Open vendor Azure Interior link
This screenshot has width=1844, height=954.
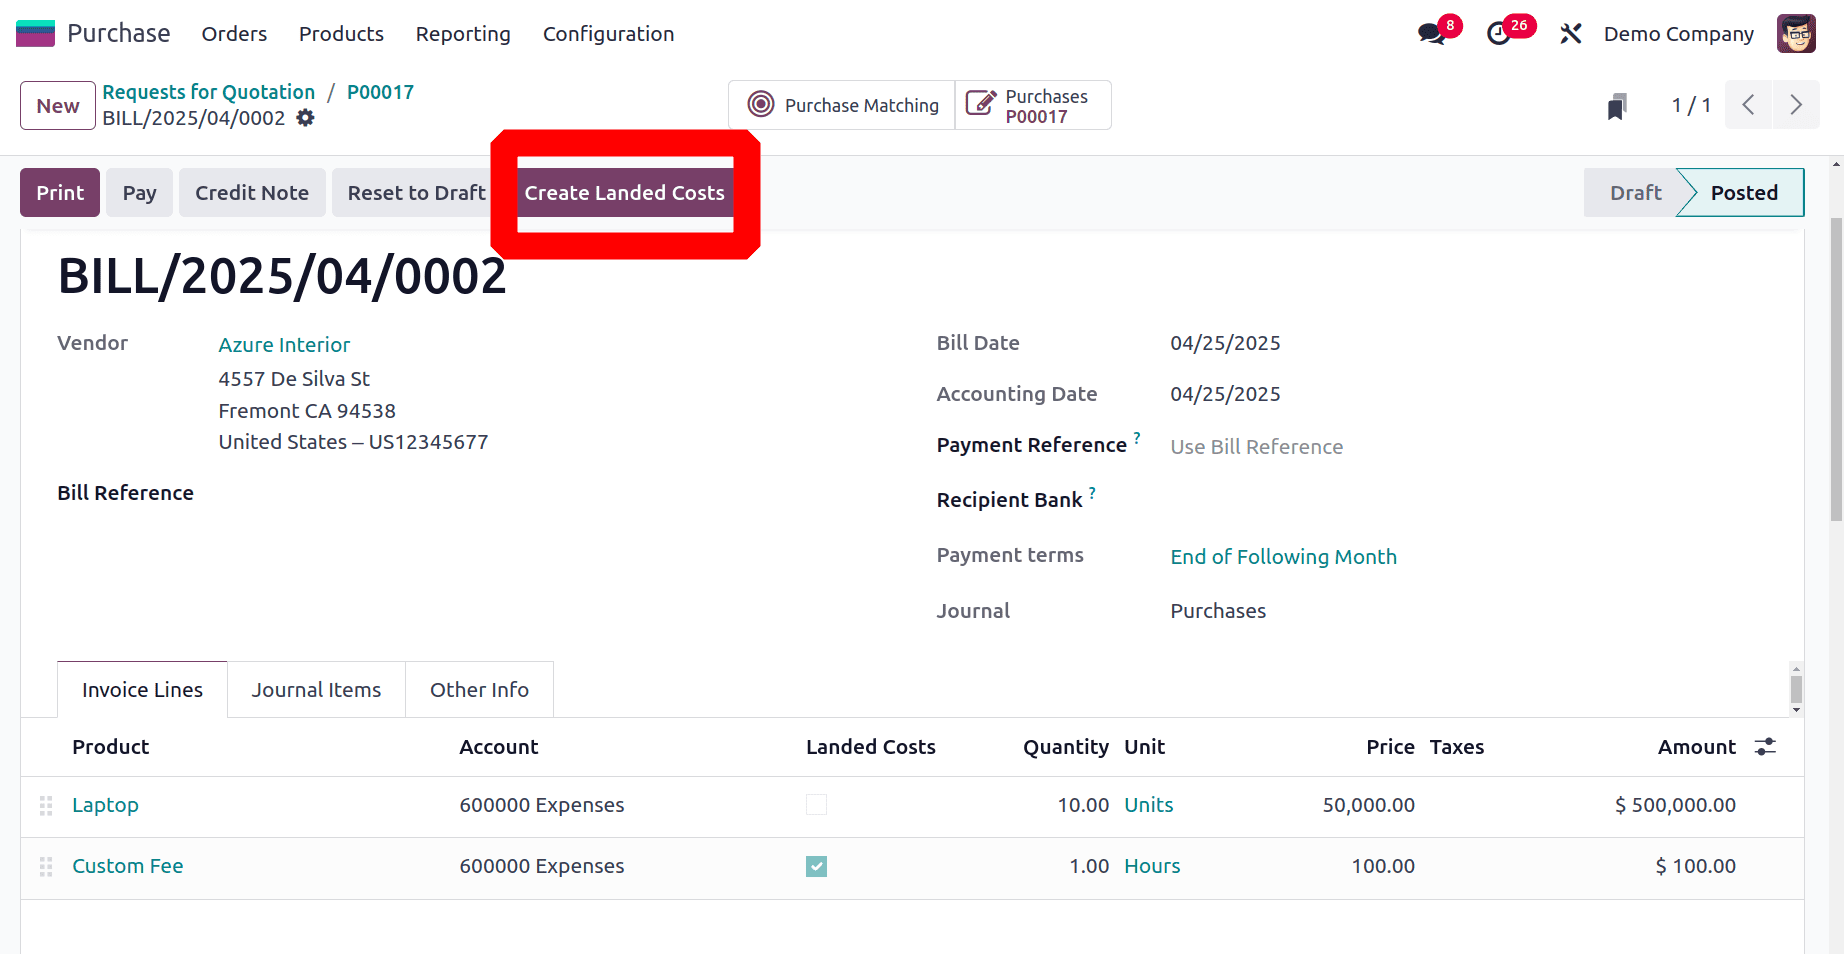(284, 345)
